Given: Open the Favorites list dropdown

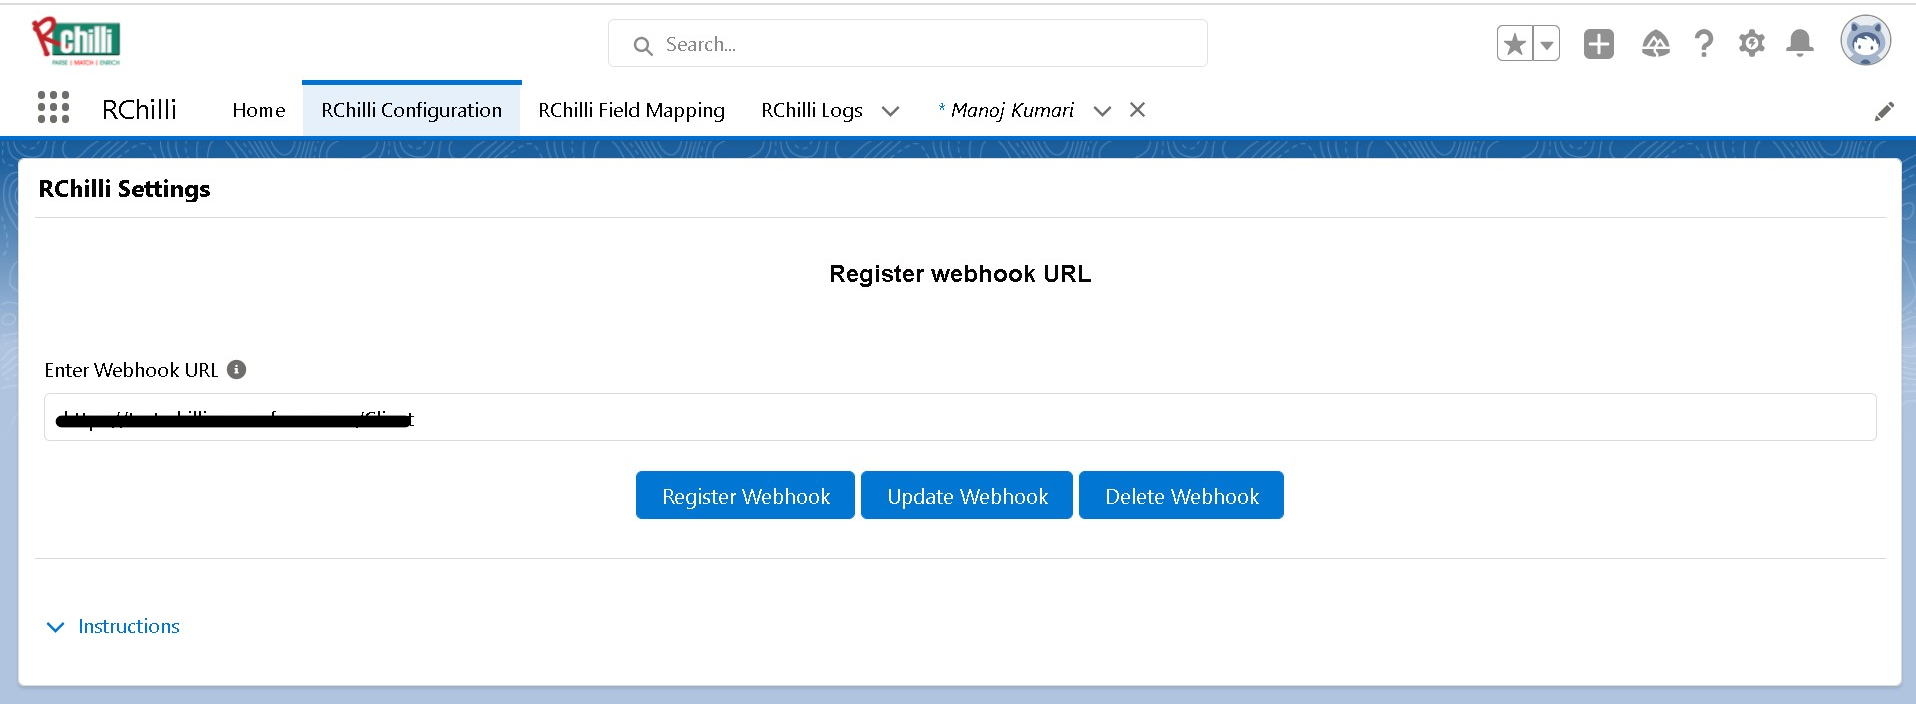Looking at the screenshot, I should 1546,44.
